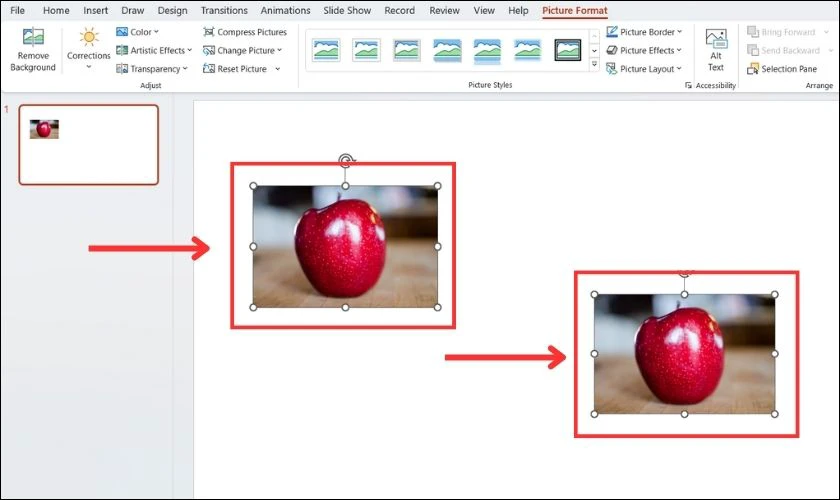Apply the sixth picture style thumbnail
The height and width of the screenshot is (500, 840).
[x=527, y=50]
